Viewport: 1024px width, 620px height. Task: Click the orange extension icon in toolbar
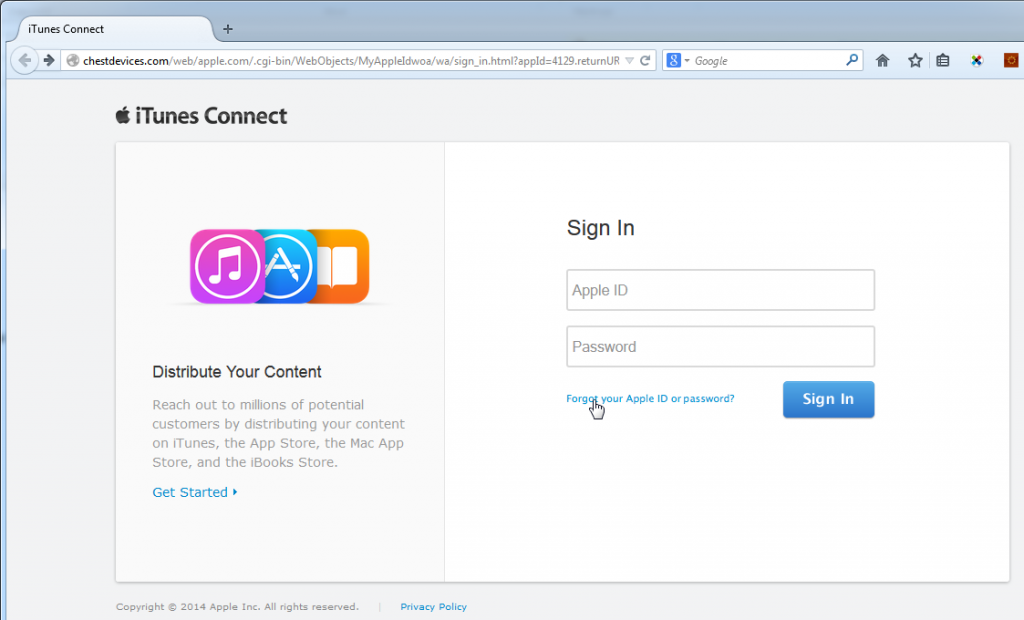pyautogui.click(x=1011, y=61)
